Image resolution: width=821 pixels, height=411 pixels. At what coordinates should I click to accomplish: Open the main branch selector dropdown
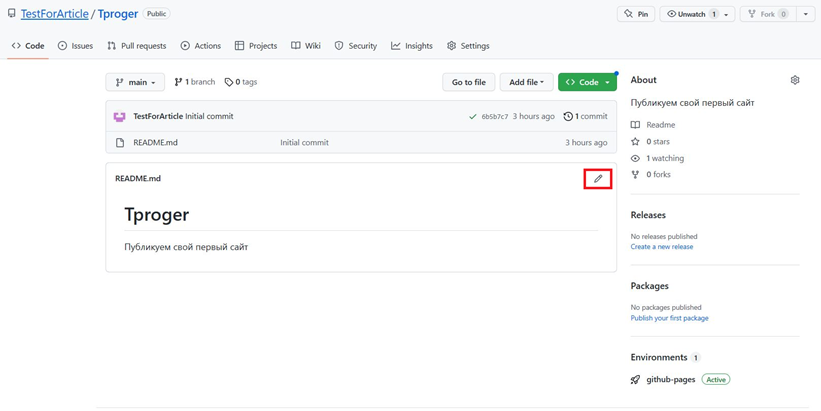point(135,82)
